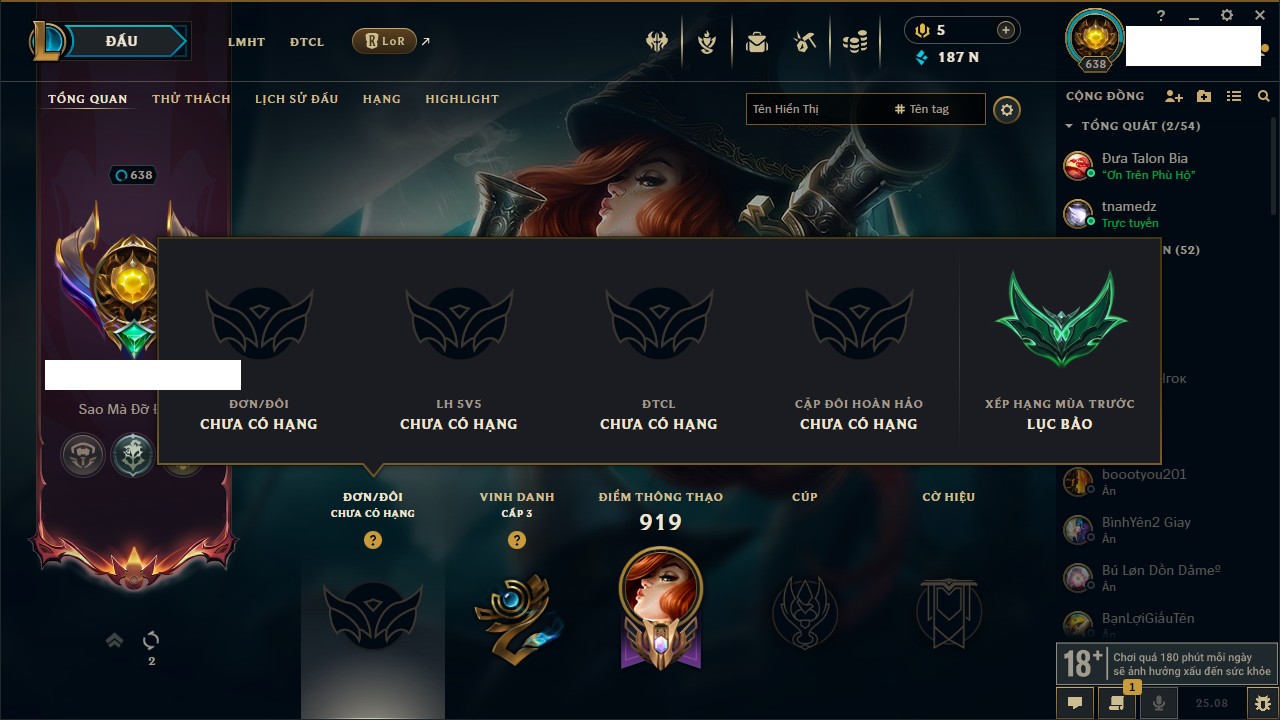1280x720 pixels.
Task: Toggle the microphone mute button
Action: click(x=1159, y=703)
